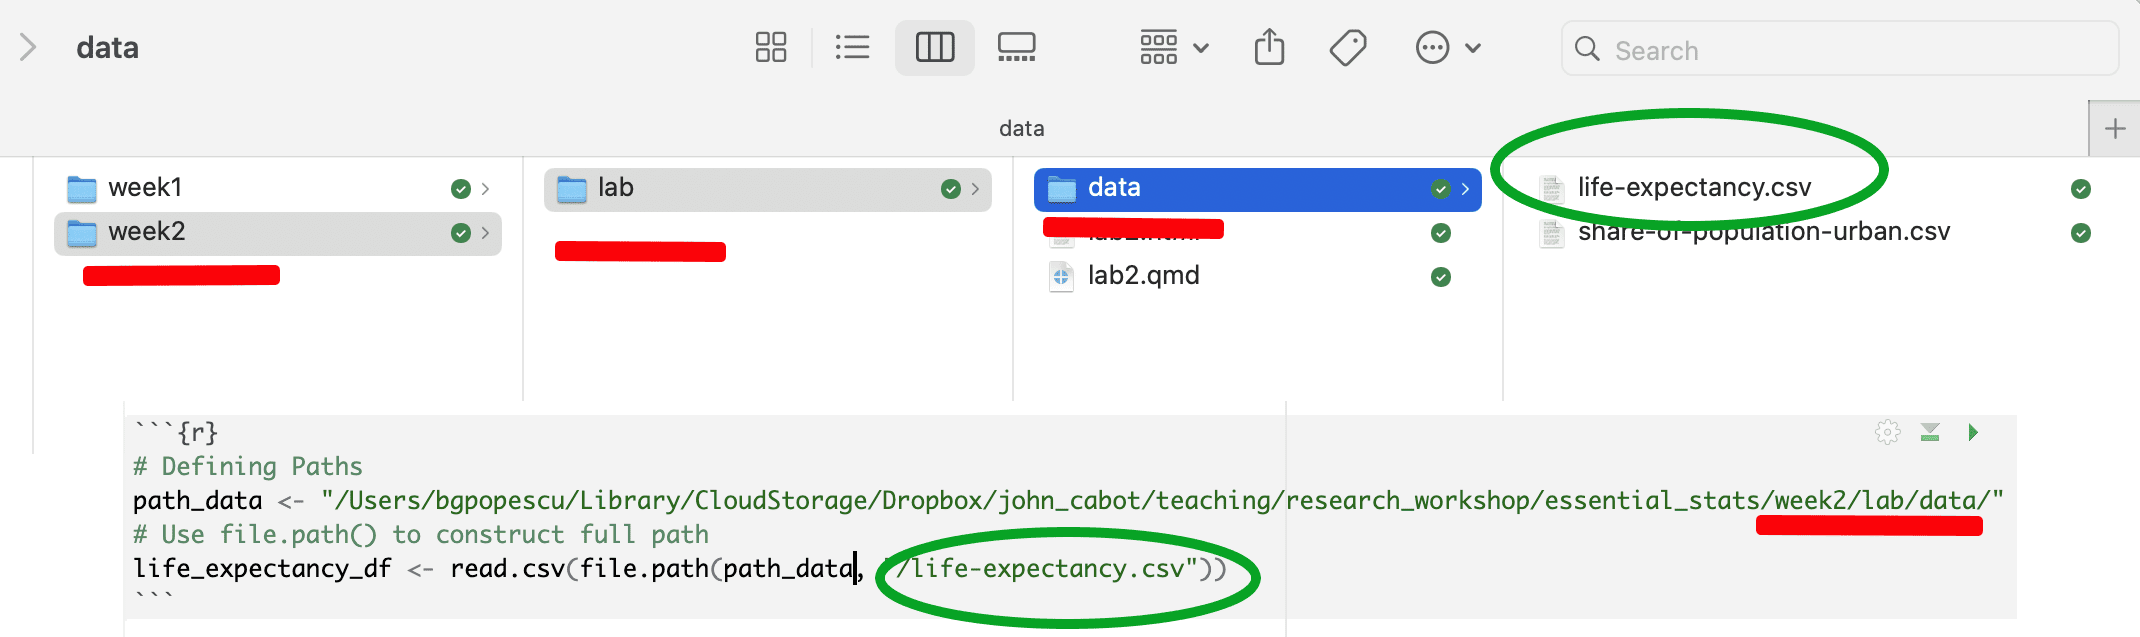Run the R code chunk
Screen dimensions: 2140x637
tap(1973, 432)
